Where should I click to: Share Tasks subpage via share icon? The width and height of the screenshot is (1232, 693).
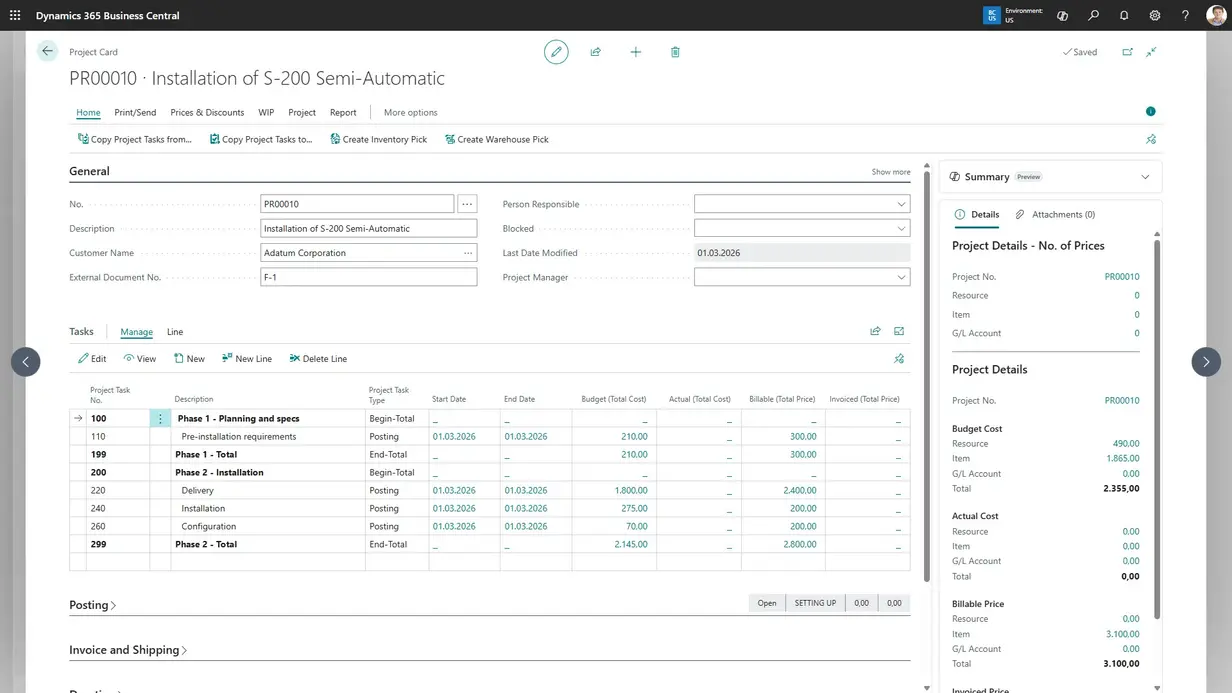click(875, 331)
